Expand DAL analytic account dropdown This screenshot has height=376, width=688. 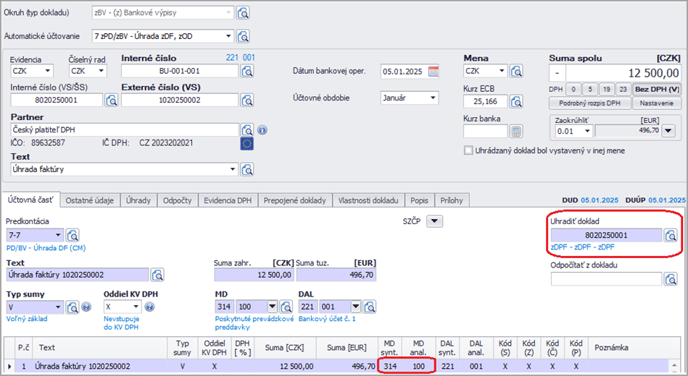[356, 307]
